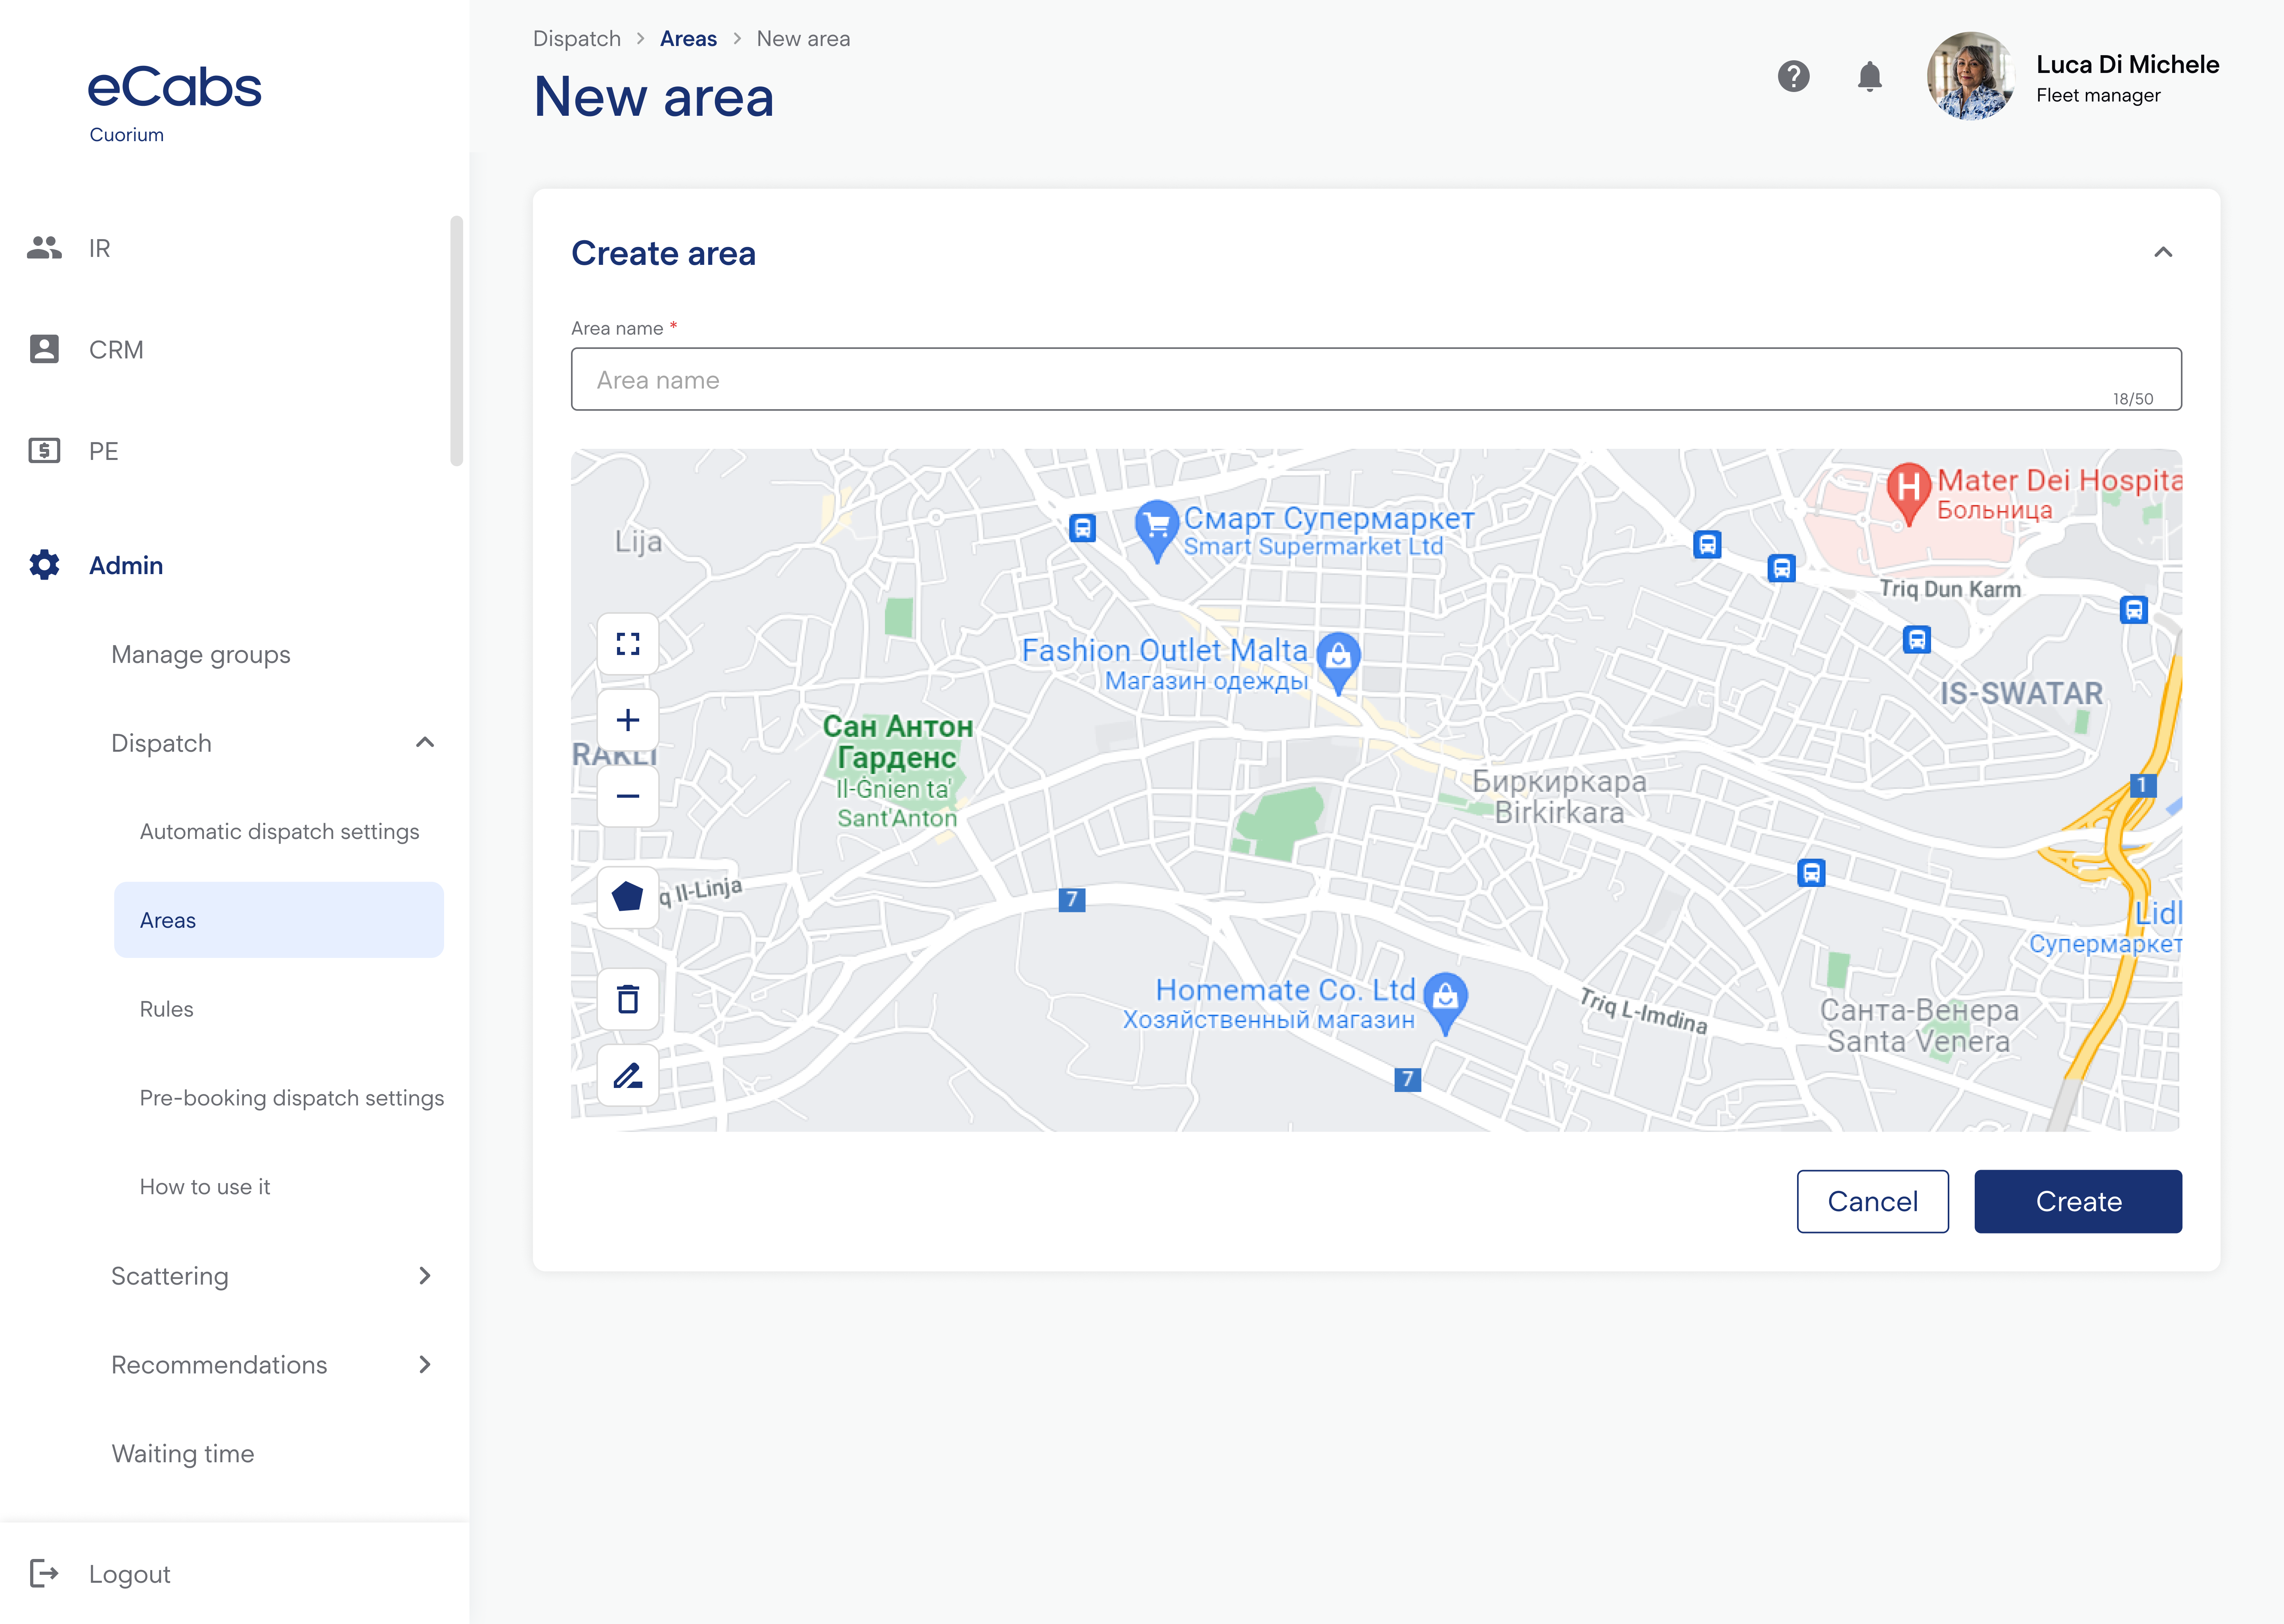Collapse the Dispatch submenu
The height and width of the screenshot is (1624, 2284).
[425, 743]
